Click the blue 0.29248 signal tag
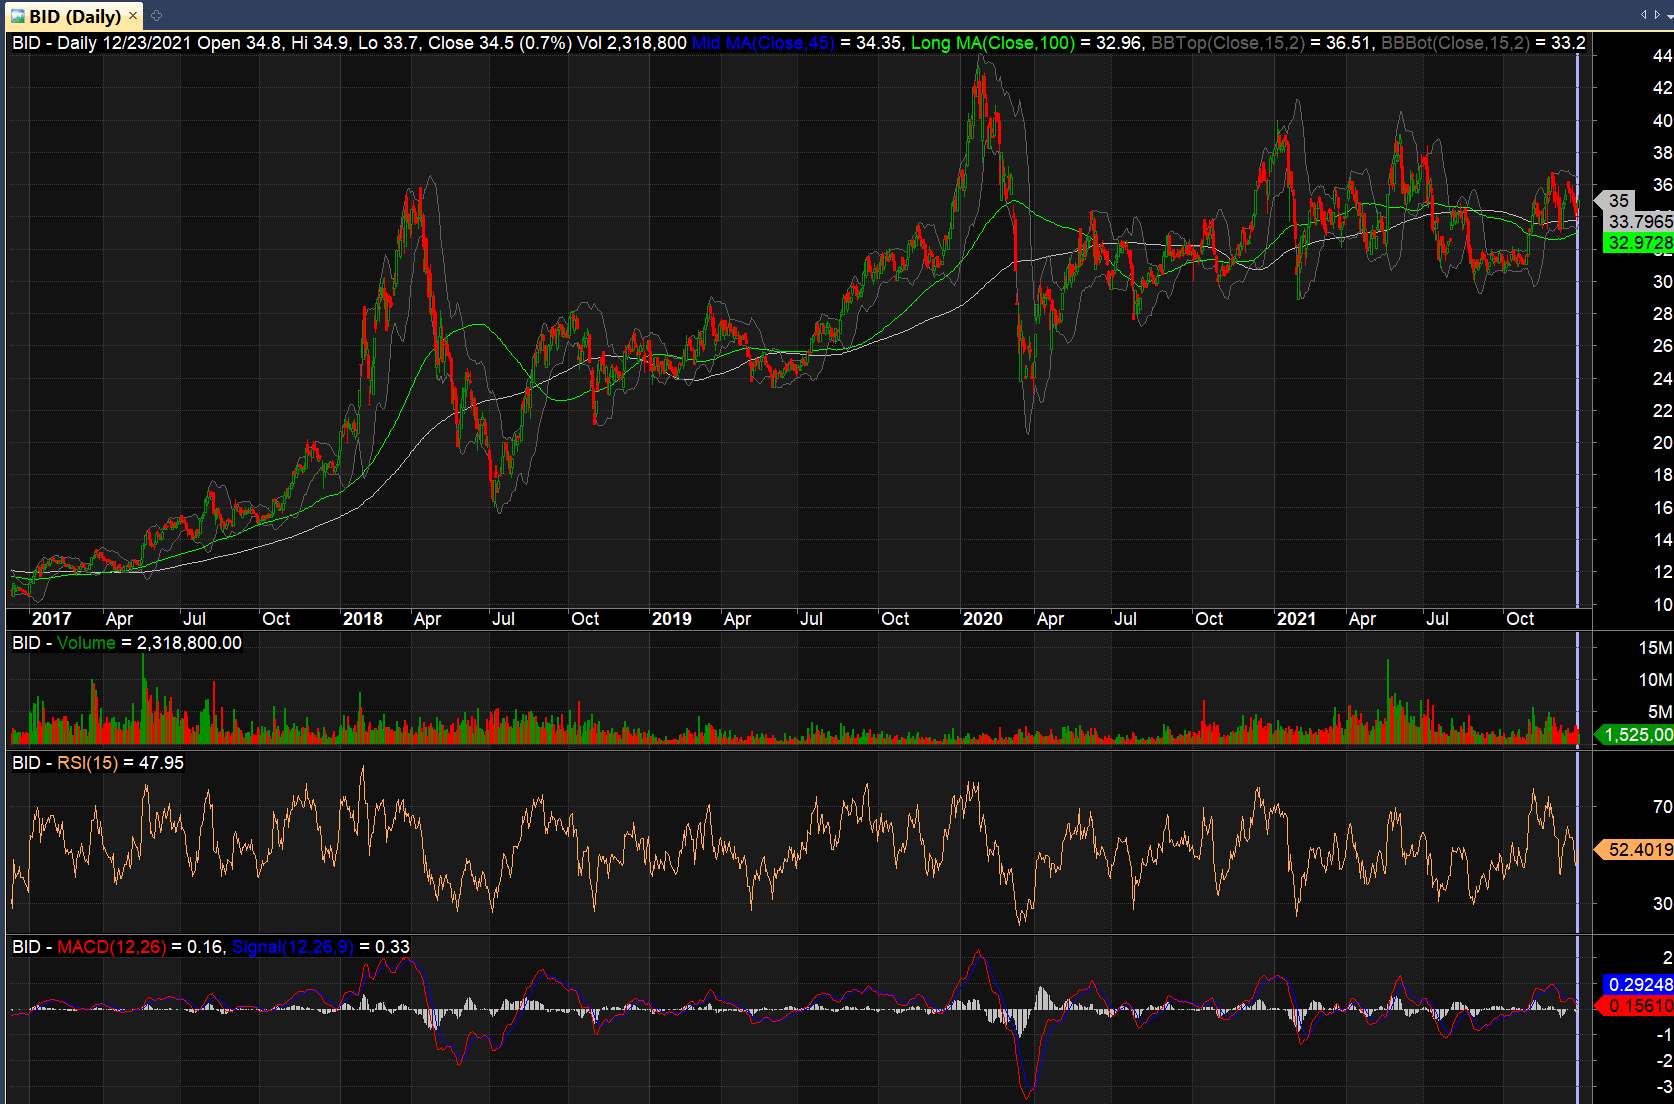Image resolution: width=1674 pixels, height=1104 pixels. [1639, 984]
